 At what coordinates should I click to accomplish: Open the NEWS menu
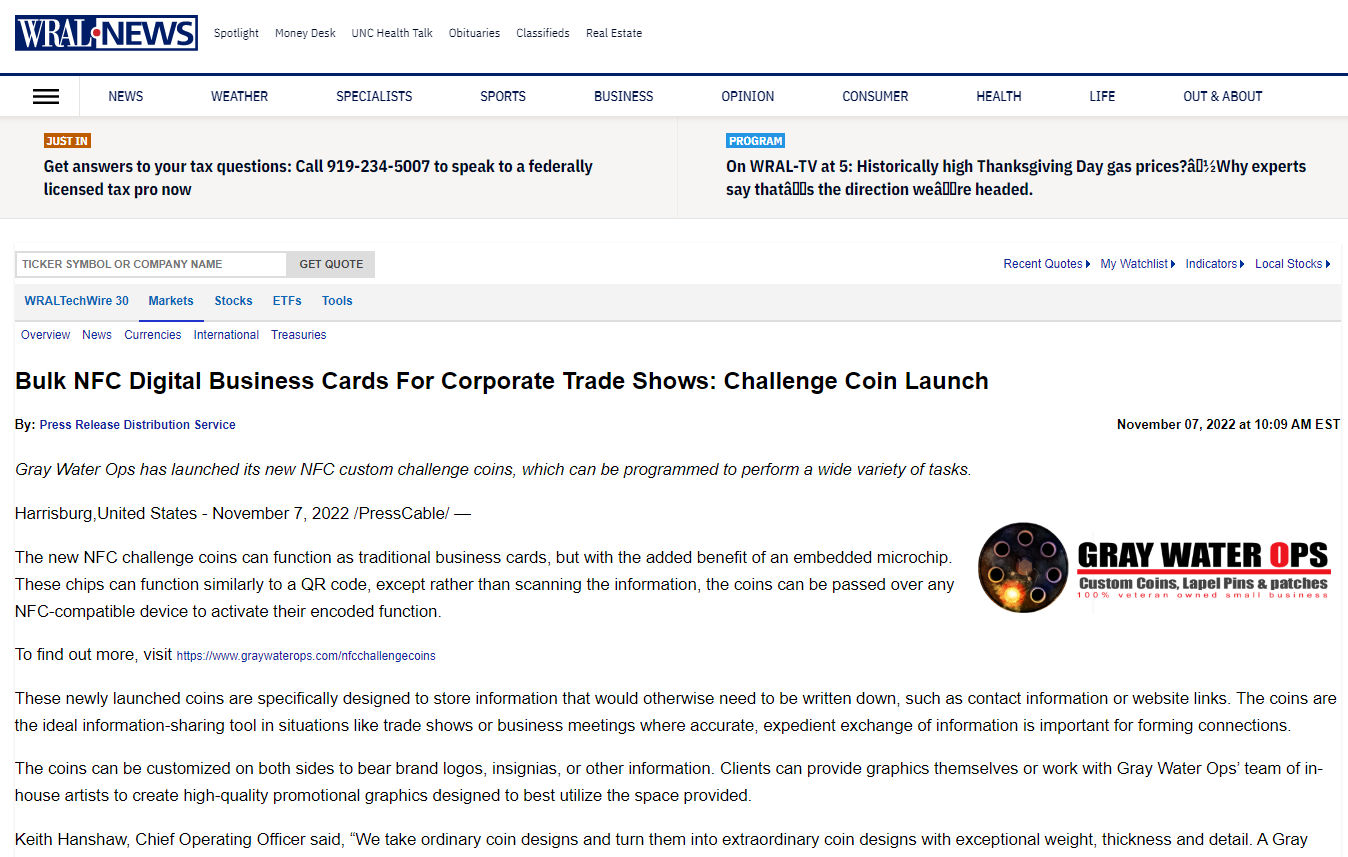126,97
